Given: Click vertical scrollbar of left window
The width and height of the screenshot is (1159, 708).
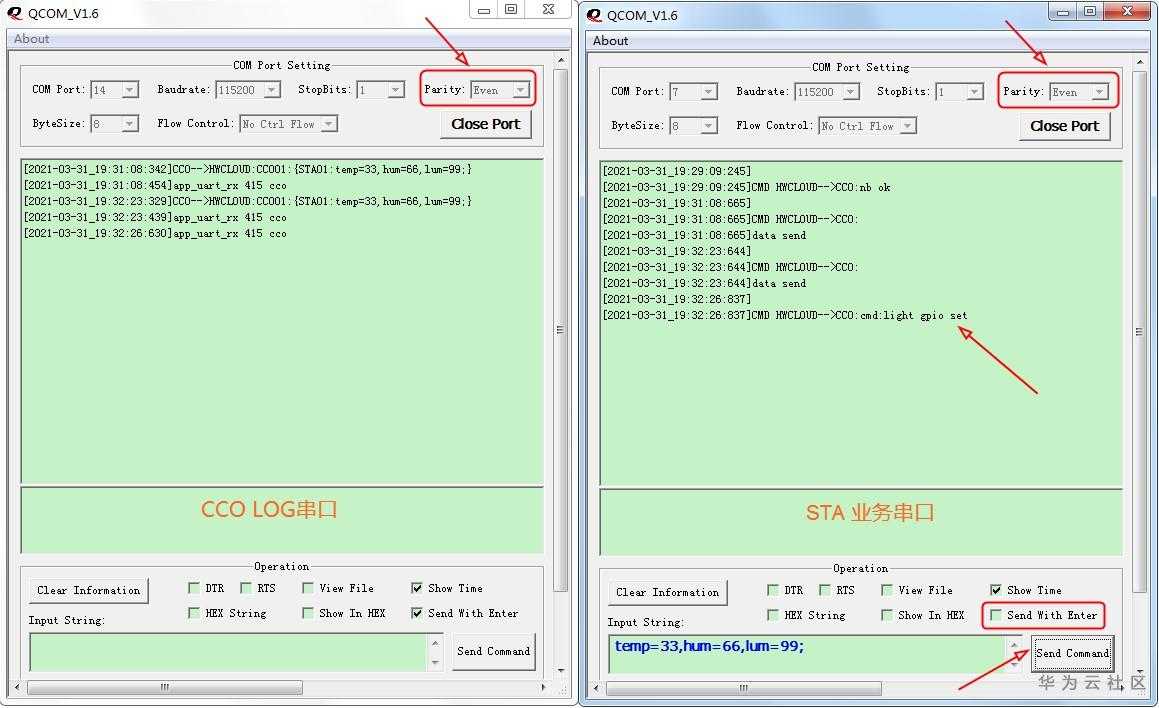Looking at the screenshot, I should click(561, 330).
